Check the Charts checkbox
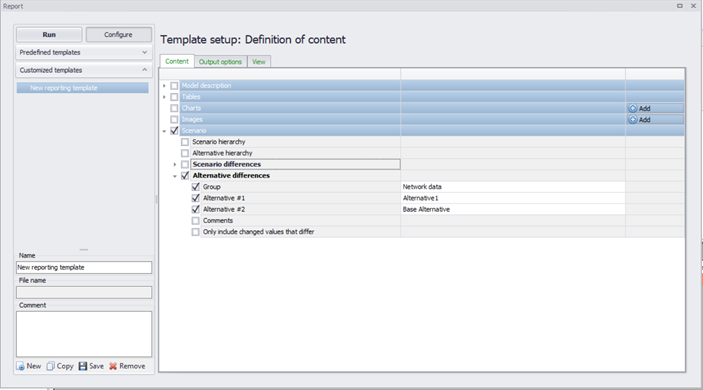This screenshot has height=390, width=703. (x=174, y=108)
